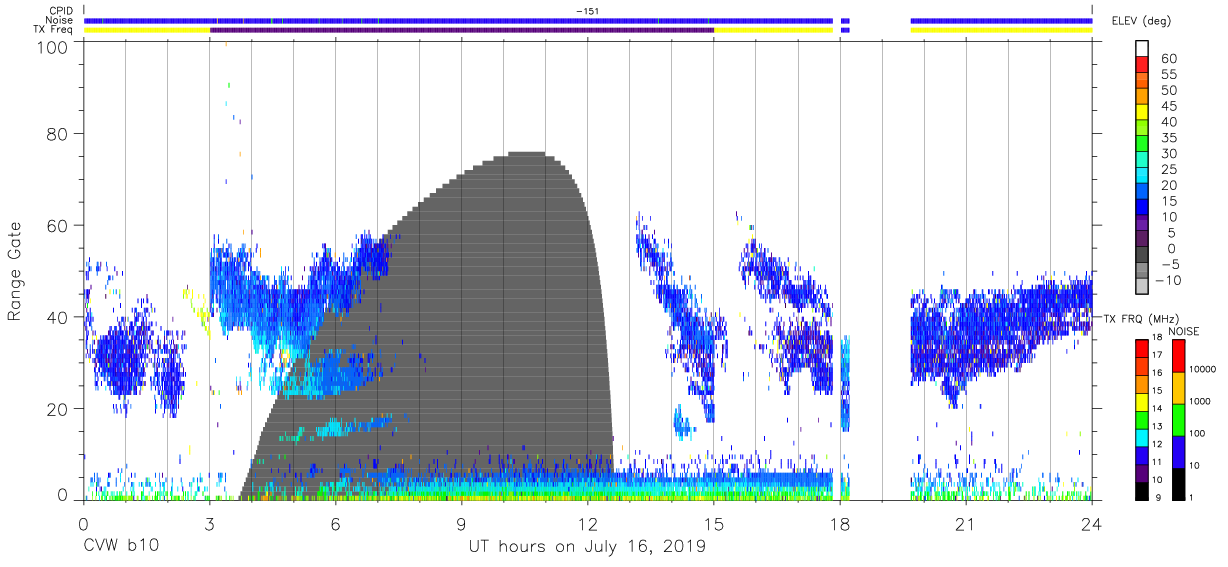Click the CPID value "-151"
The image size is (1228, 567).
pos(587,11)
